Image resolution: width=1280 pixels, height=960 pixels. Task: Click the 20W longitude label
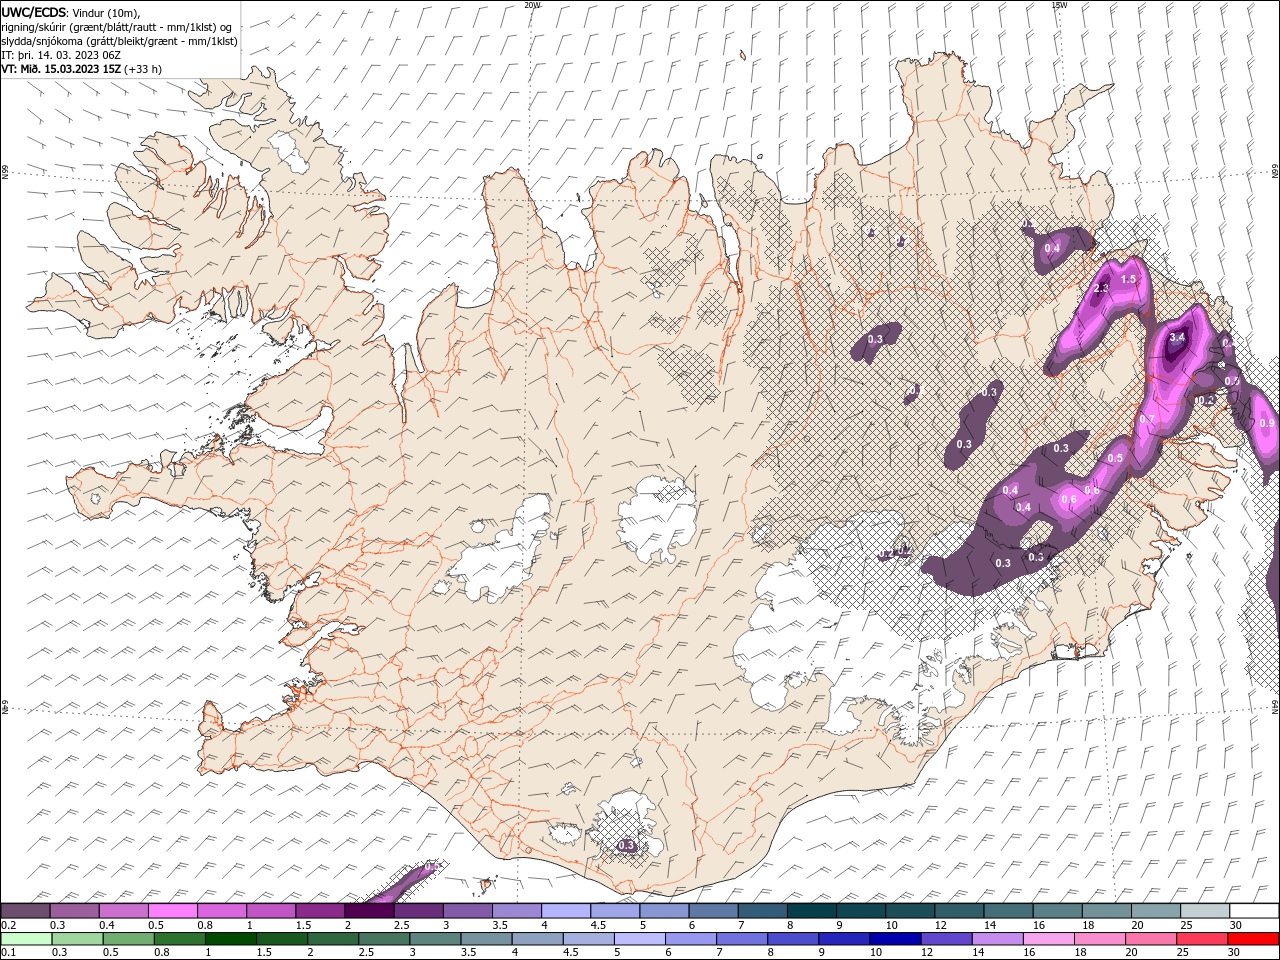(x=532, y=5)
